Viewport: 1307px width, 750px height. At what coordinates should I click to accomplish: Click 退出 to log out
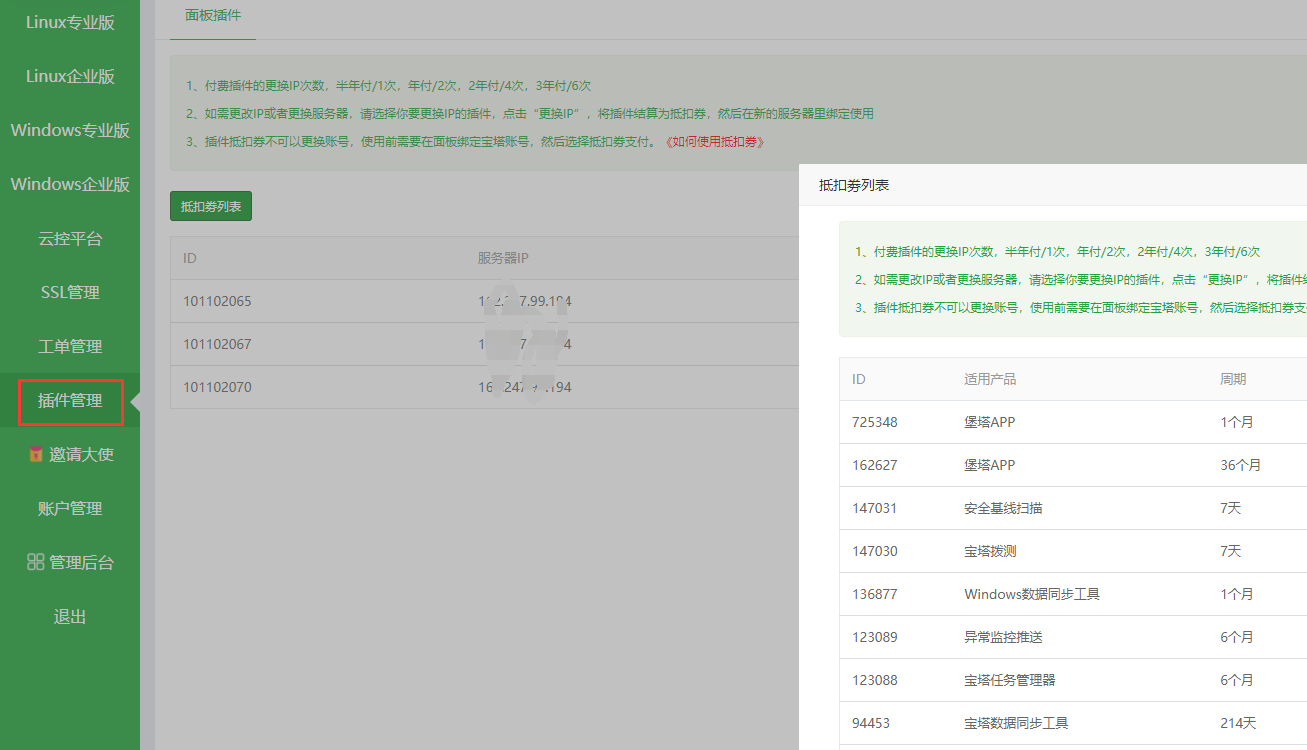coord(70,616)
